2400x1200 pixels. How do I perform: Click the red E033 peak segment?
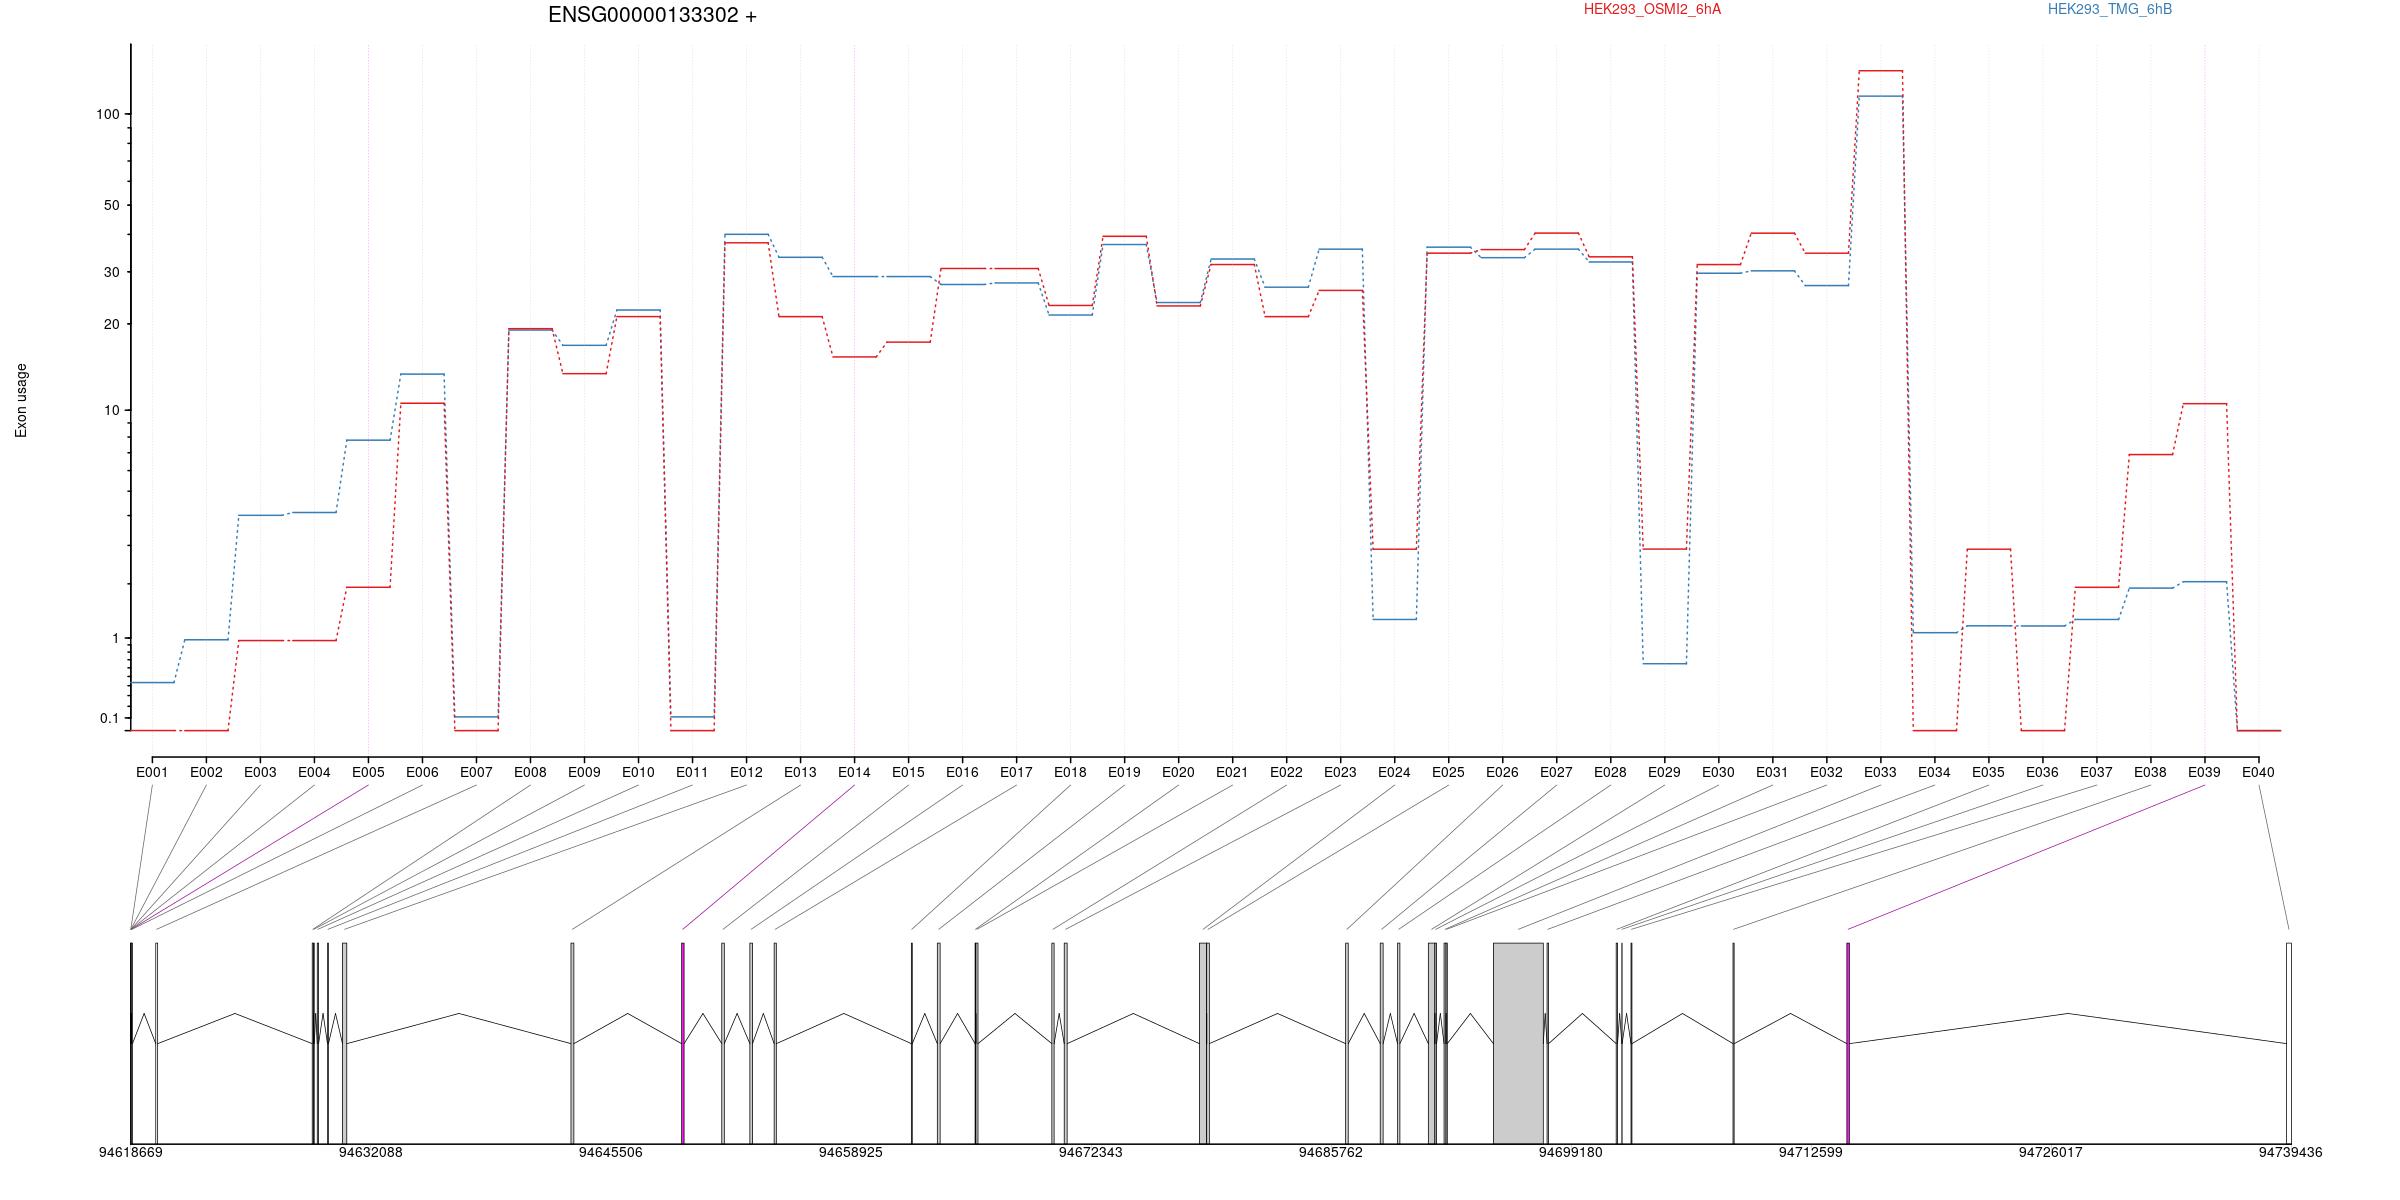click(x=1880, y=71)
